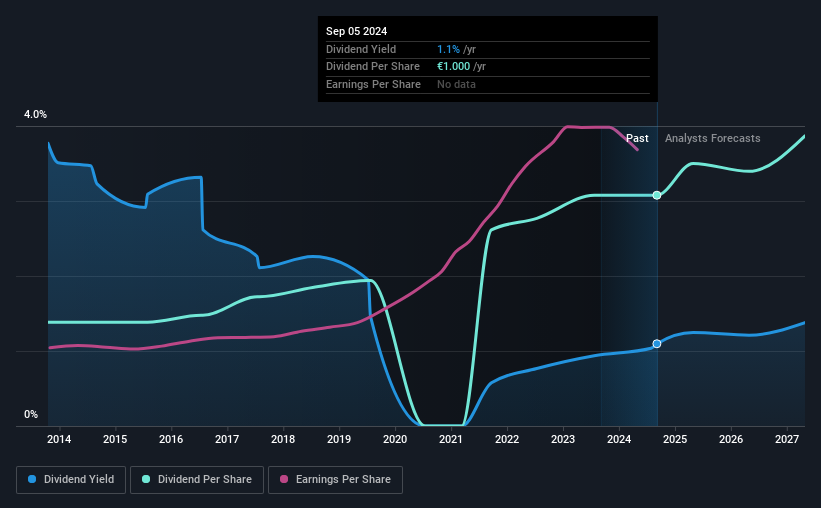Click the 2024 x-axis year label

click(x=619, y=439)
